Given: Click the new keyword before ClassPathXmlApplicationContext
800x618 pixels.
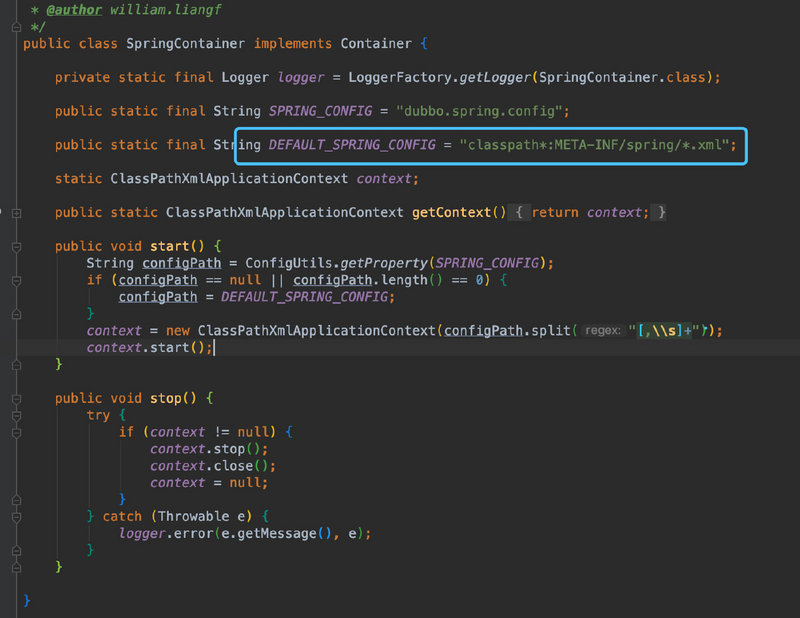Looking at the screenshot, I should pyautogui.click(x=178, y=330).
